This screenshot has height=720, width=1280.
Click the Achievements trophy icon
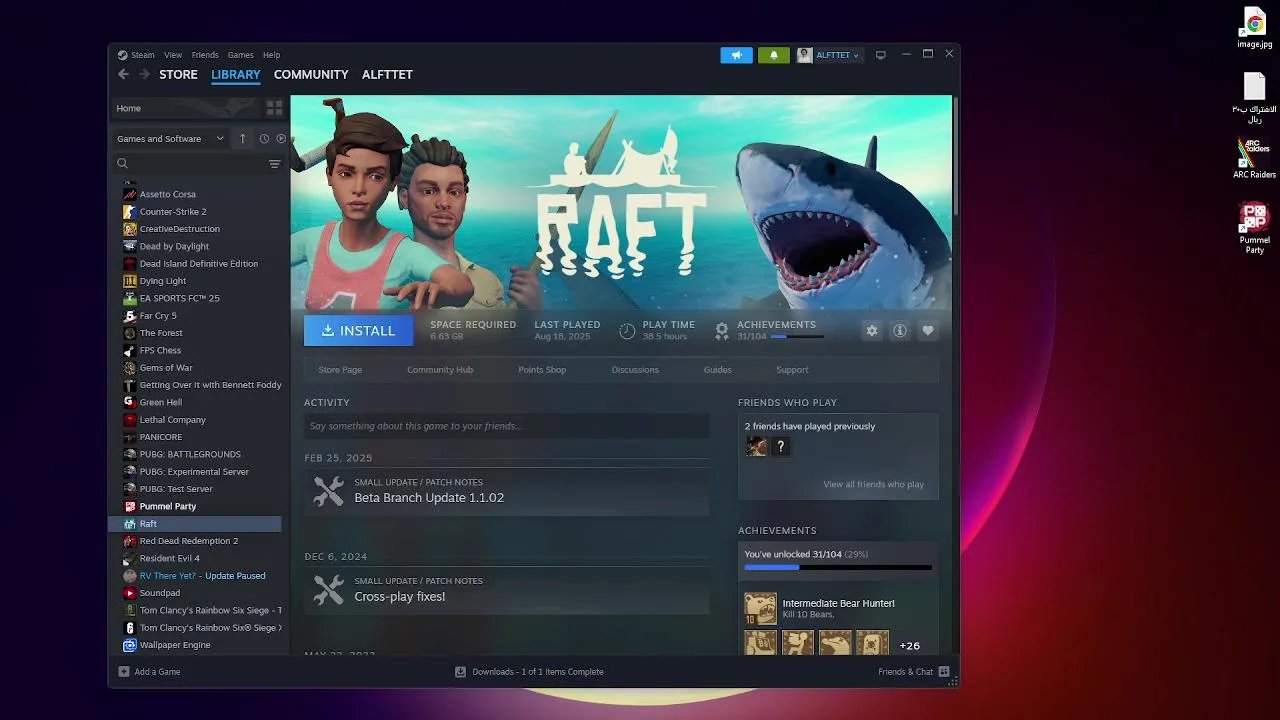click(x=722, y=331)
